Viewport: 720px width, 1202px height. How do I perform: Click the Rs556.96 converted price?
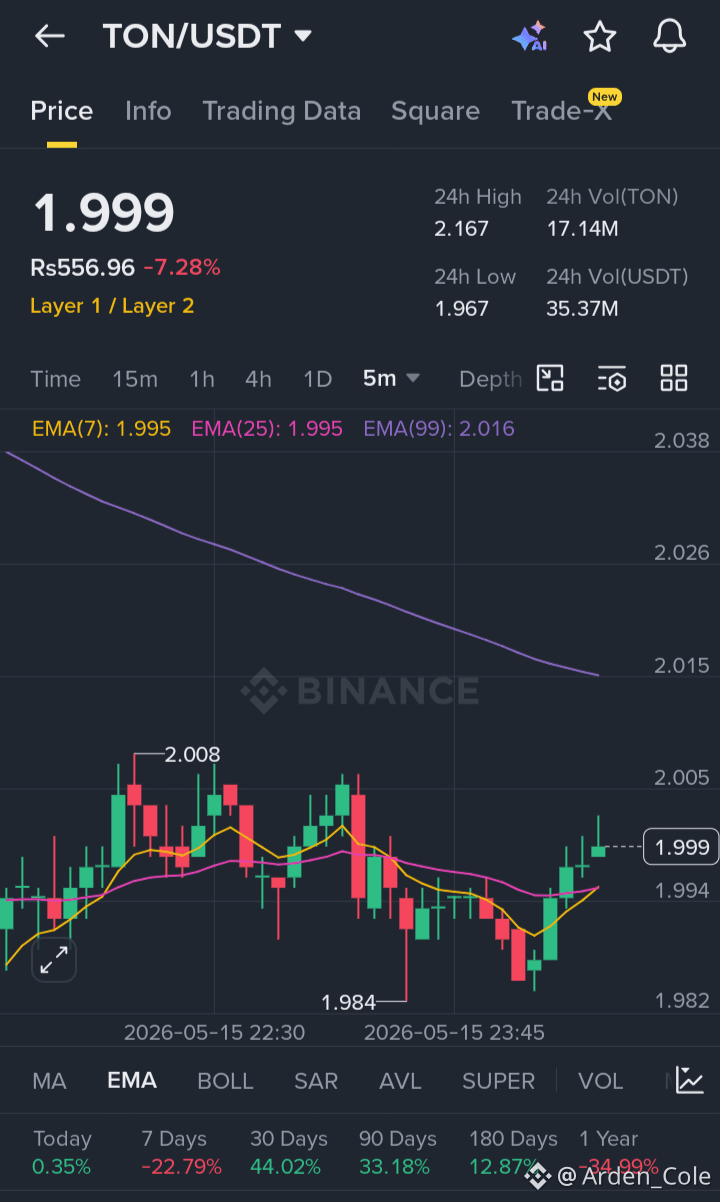point(82,267)
